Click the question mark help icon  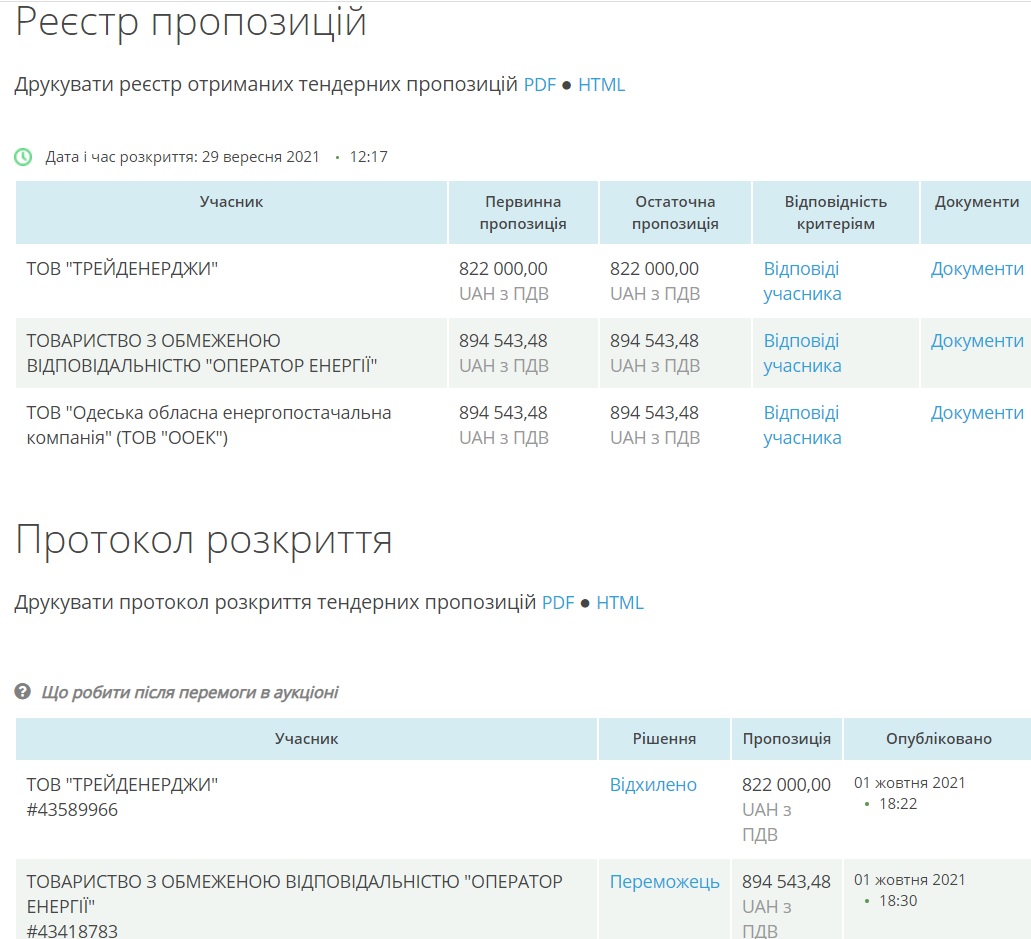coord(22,691)
